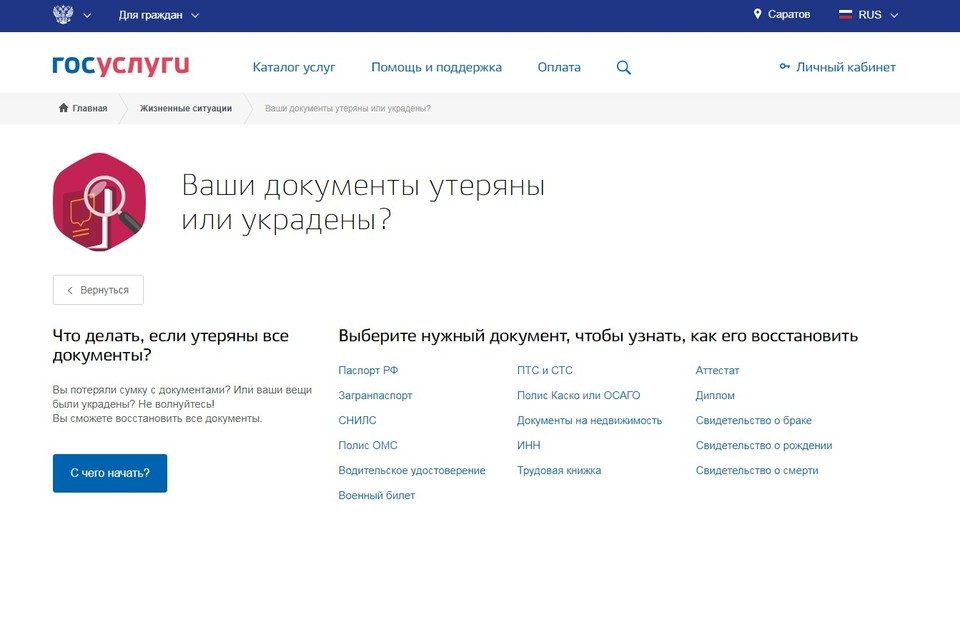Image resolution: width=960 pixels, height=639 pixels.
Task: Open the "Документы на недвижимость" link
Action: point(589,420)
